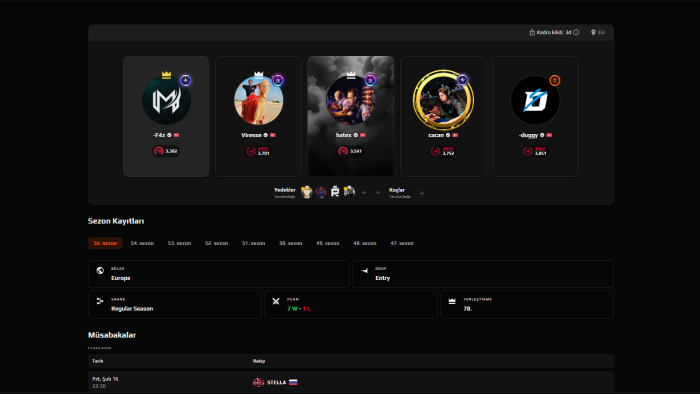Screen dimensions: 700x394
Task: Click the crown icon beside 78.
Action: [x=452, y=301]
